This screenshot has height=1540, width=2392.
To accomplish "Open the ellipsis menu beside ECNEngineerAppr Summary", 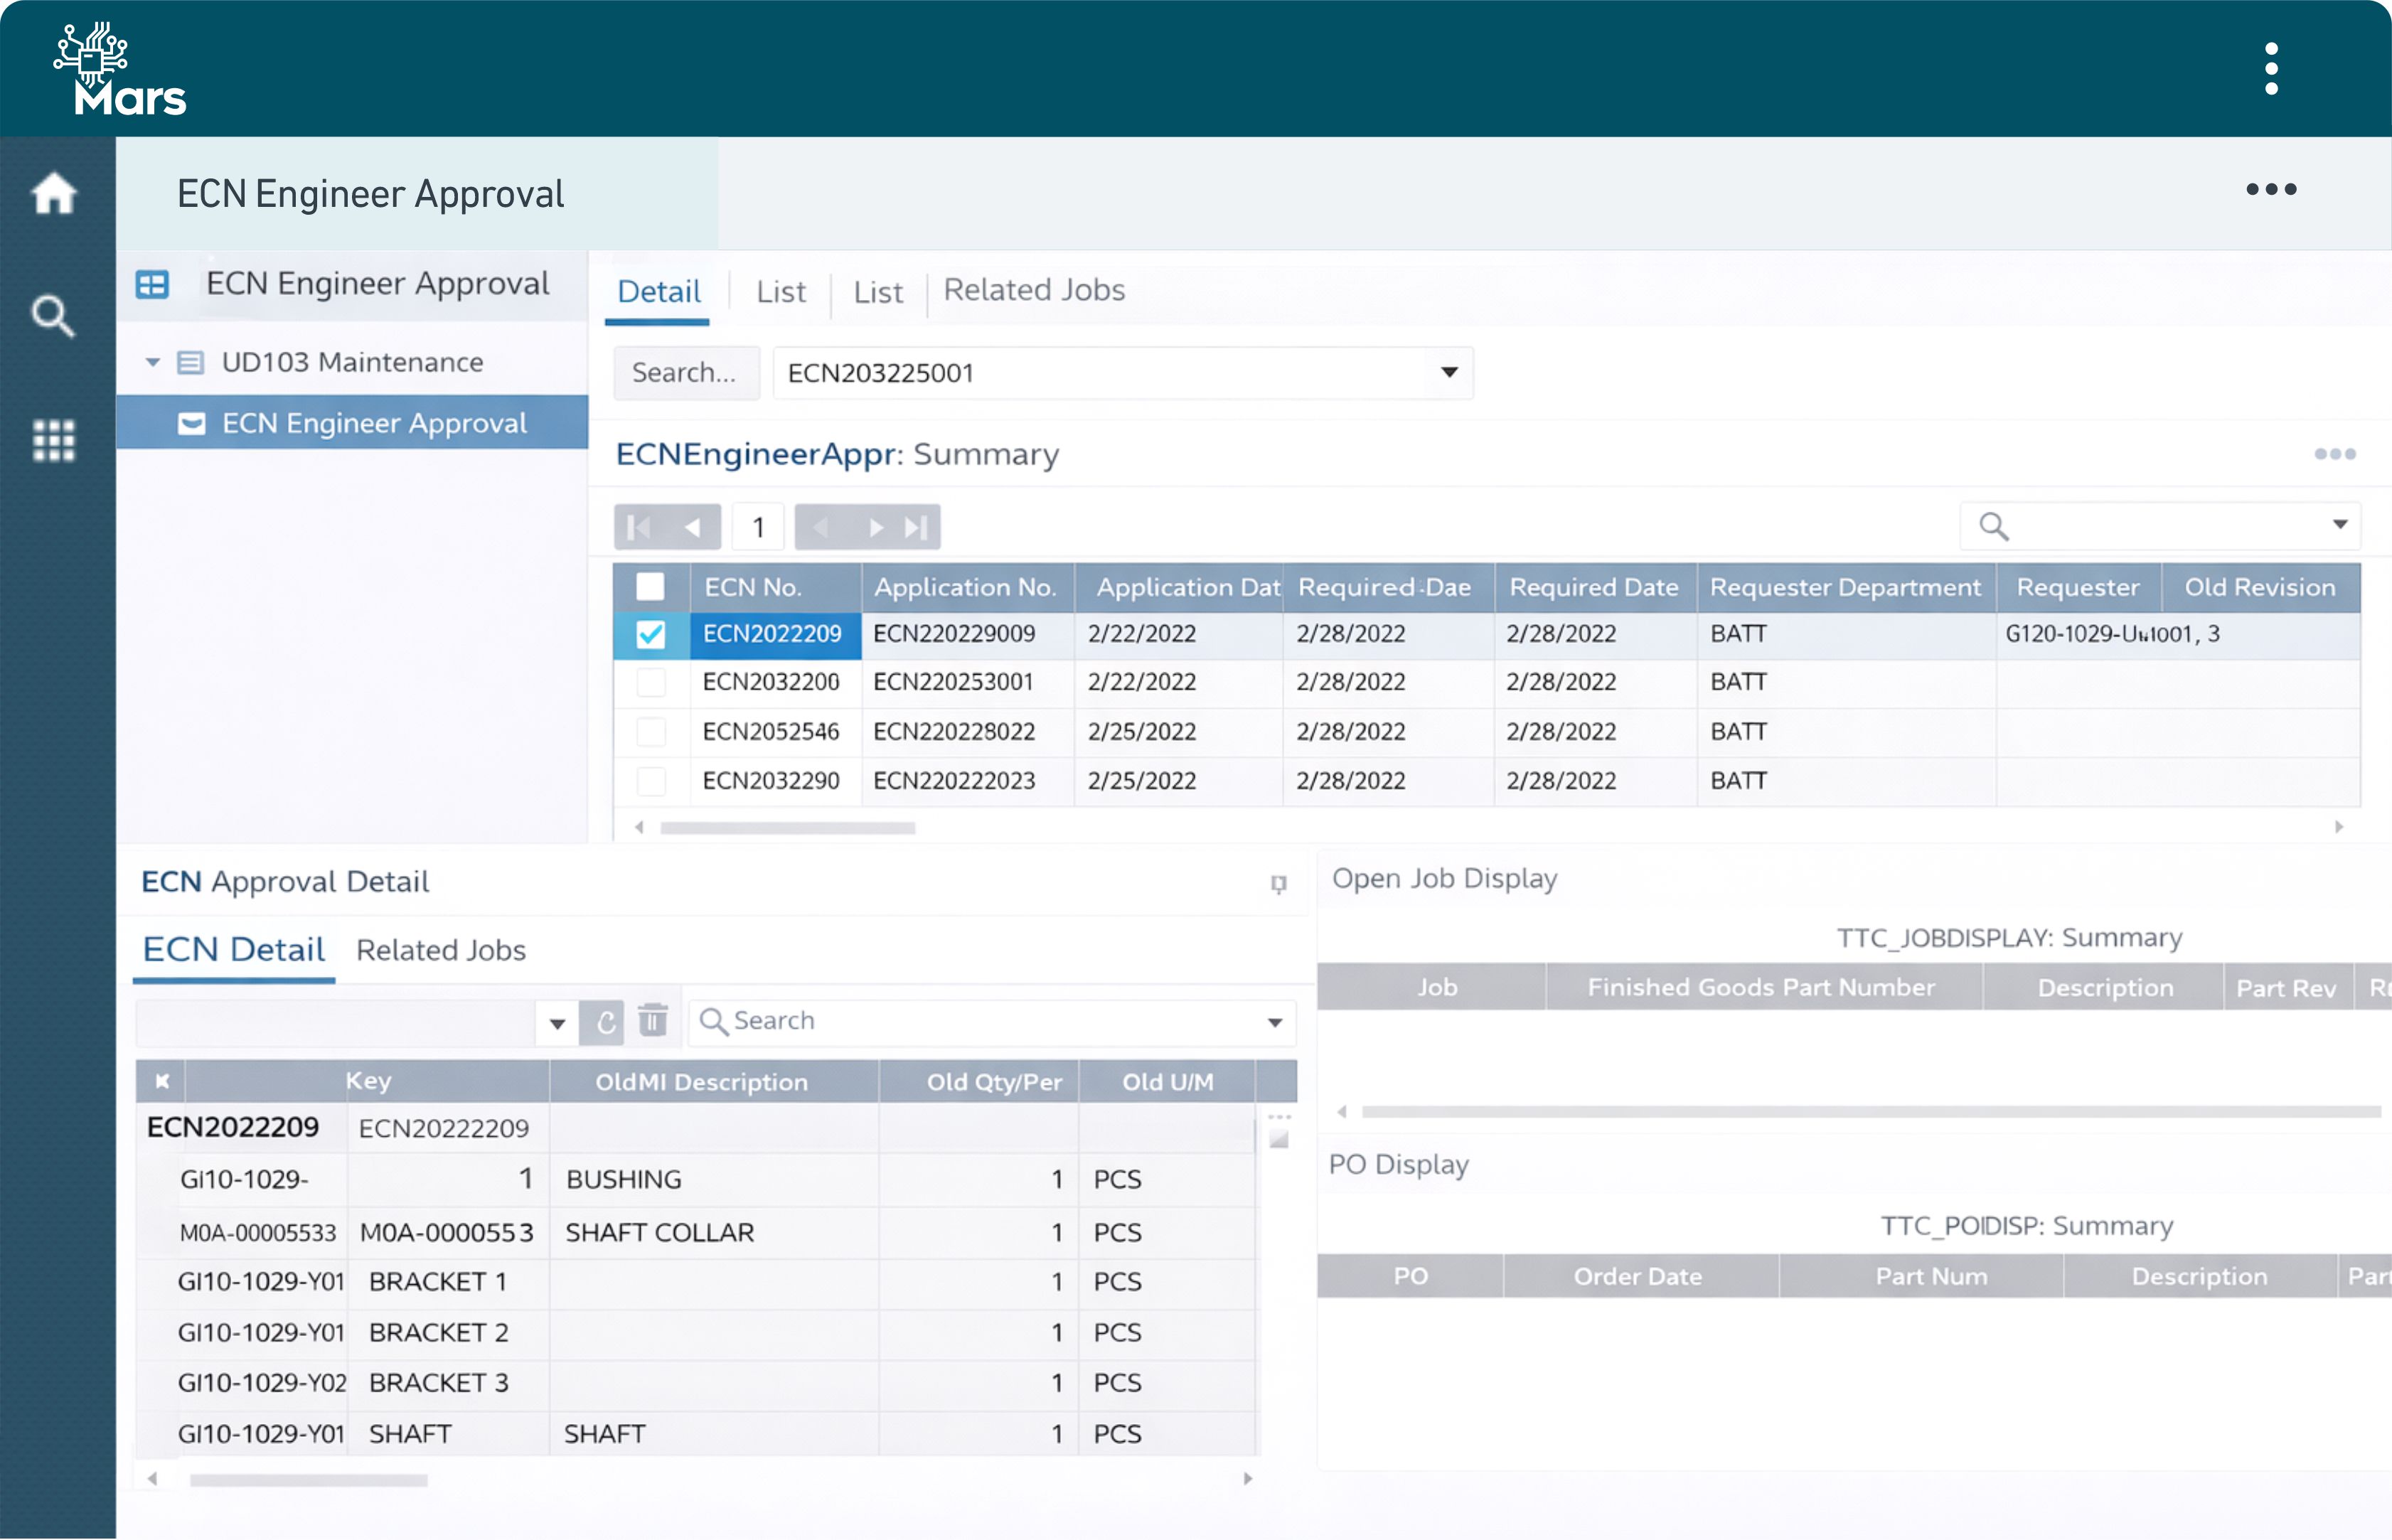I will [x=2336, y=453].
